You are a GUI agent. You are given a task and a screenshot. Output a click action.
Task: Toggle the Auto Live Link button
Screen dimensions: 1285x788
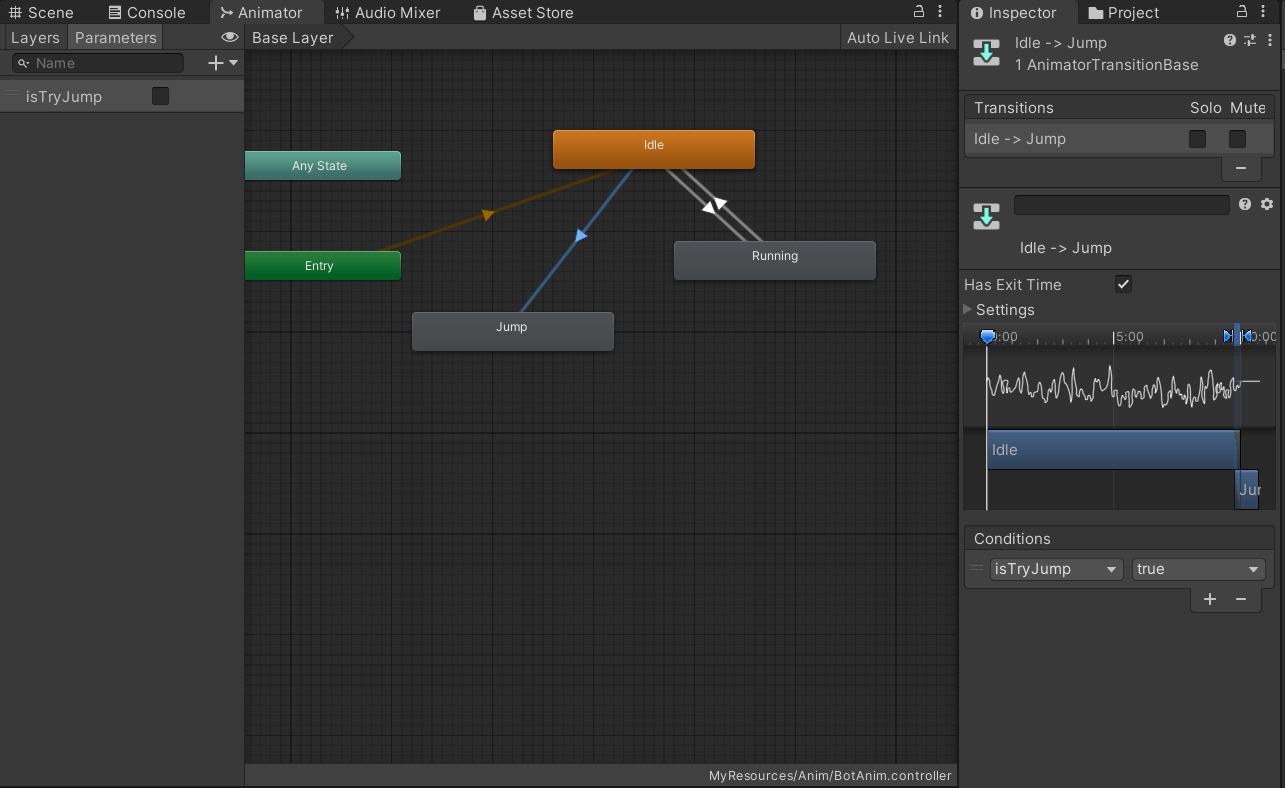(x=898, y=38)
